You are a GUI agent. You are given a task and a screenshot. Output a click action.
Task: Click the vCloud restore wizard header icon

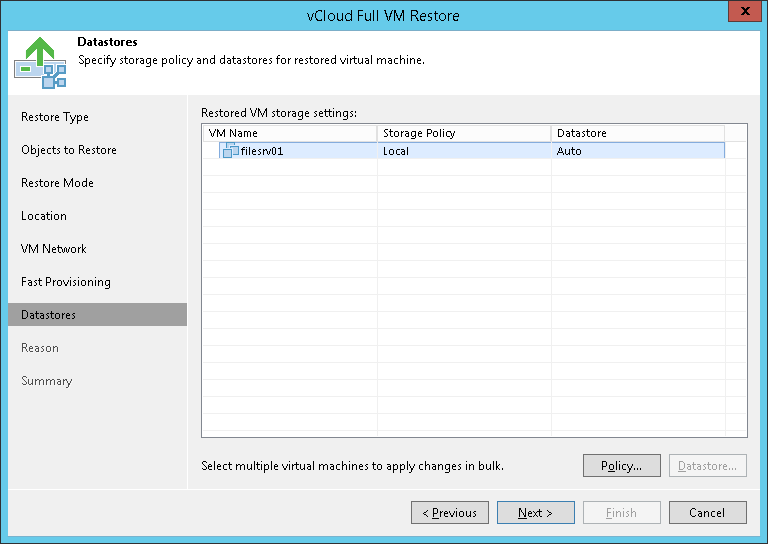pos(40,63)
